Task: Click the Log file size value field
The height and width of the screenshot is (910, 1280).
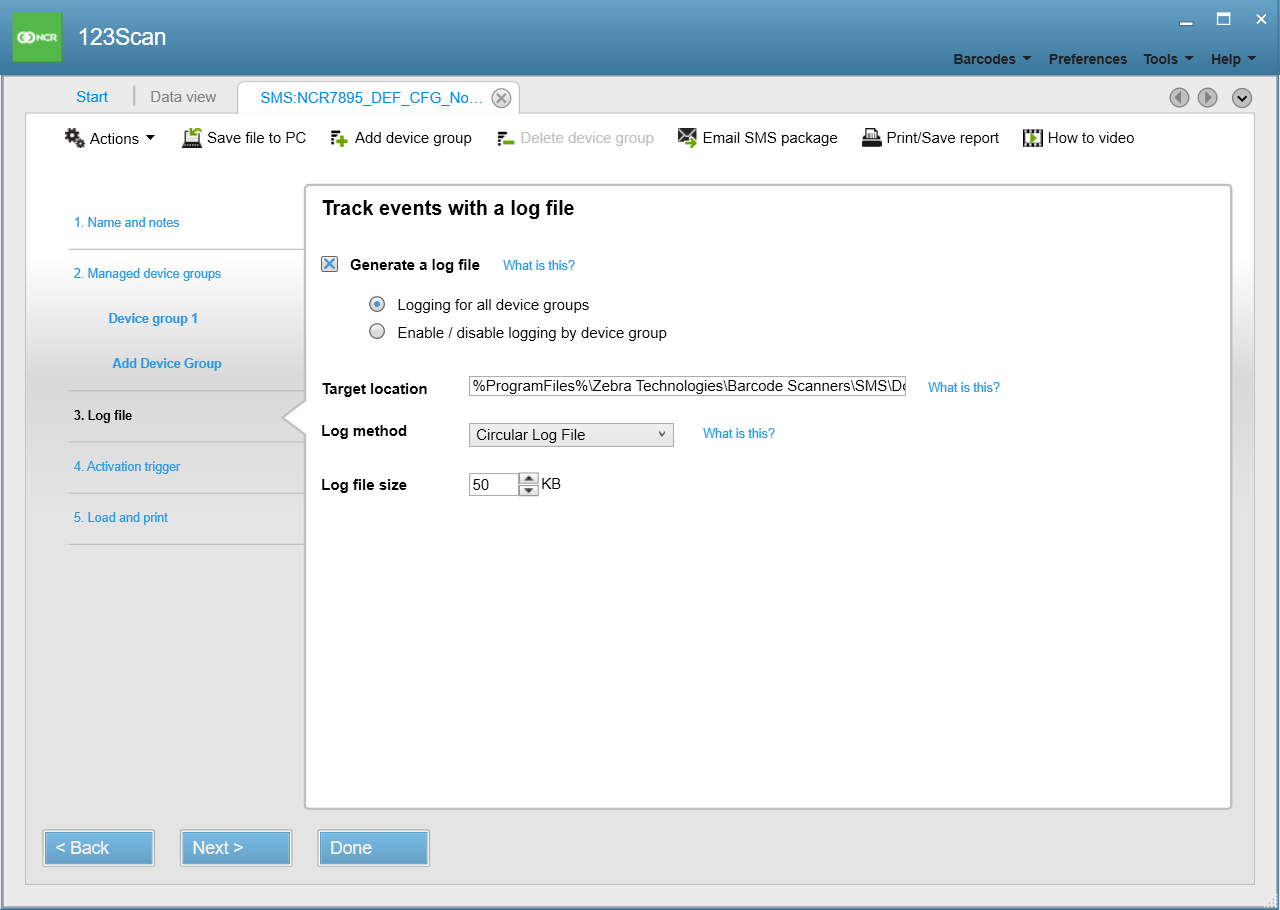Action: tap(494, 484)
